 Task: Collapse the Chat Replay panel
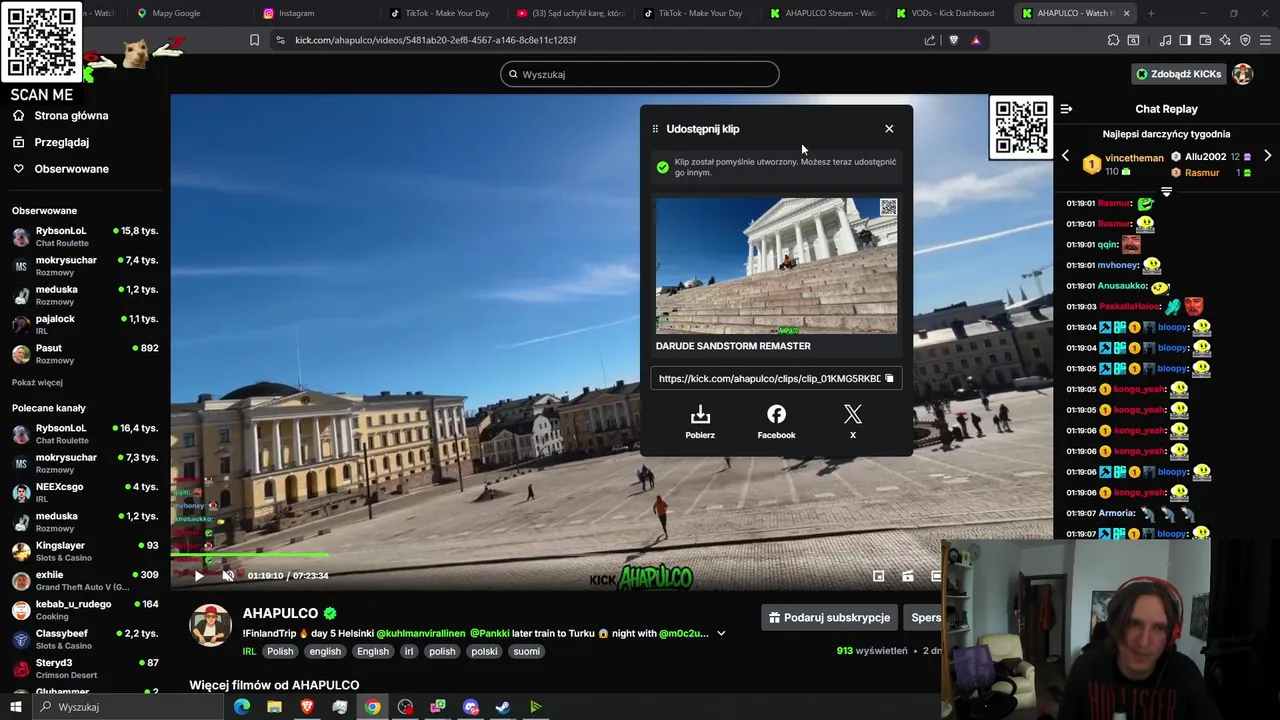[x=1066, y=109]
